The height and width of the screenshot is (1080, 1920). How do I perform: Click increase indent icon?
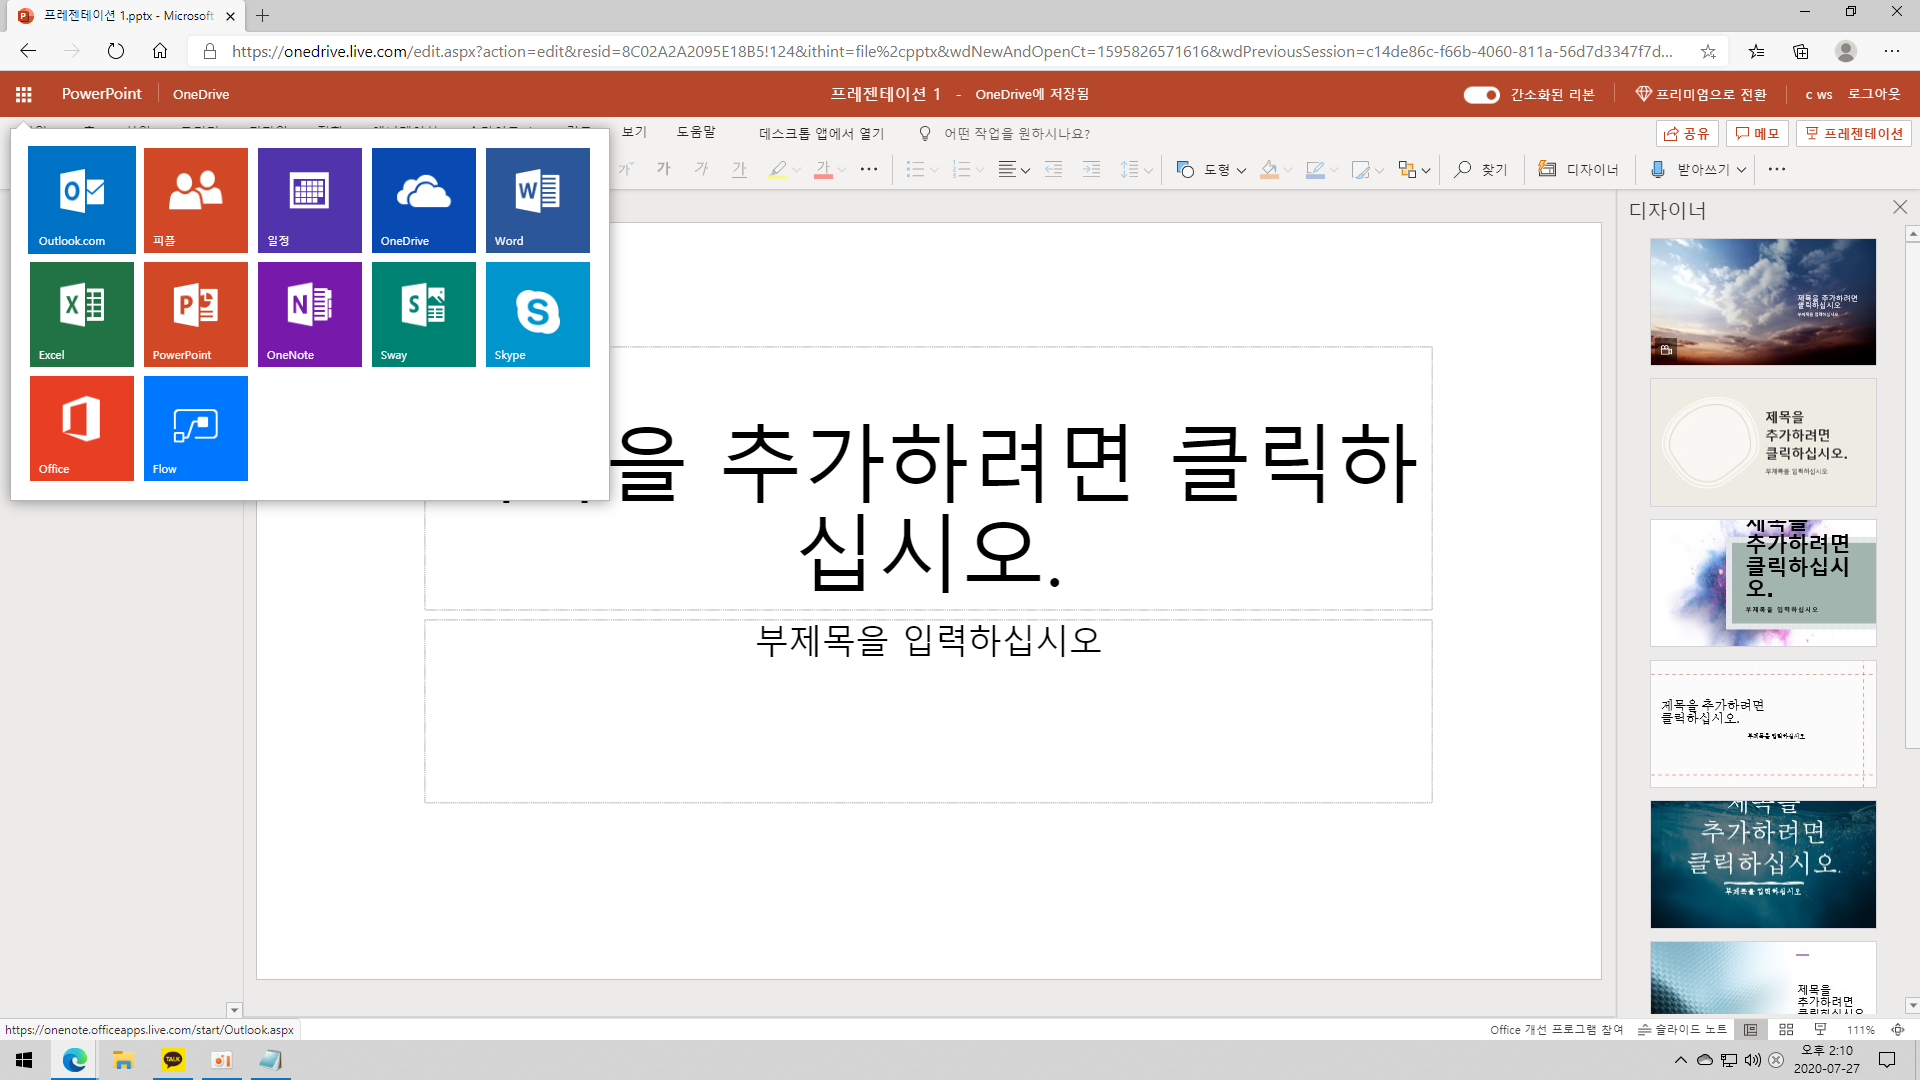point(1091,170)
